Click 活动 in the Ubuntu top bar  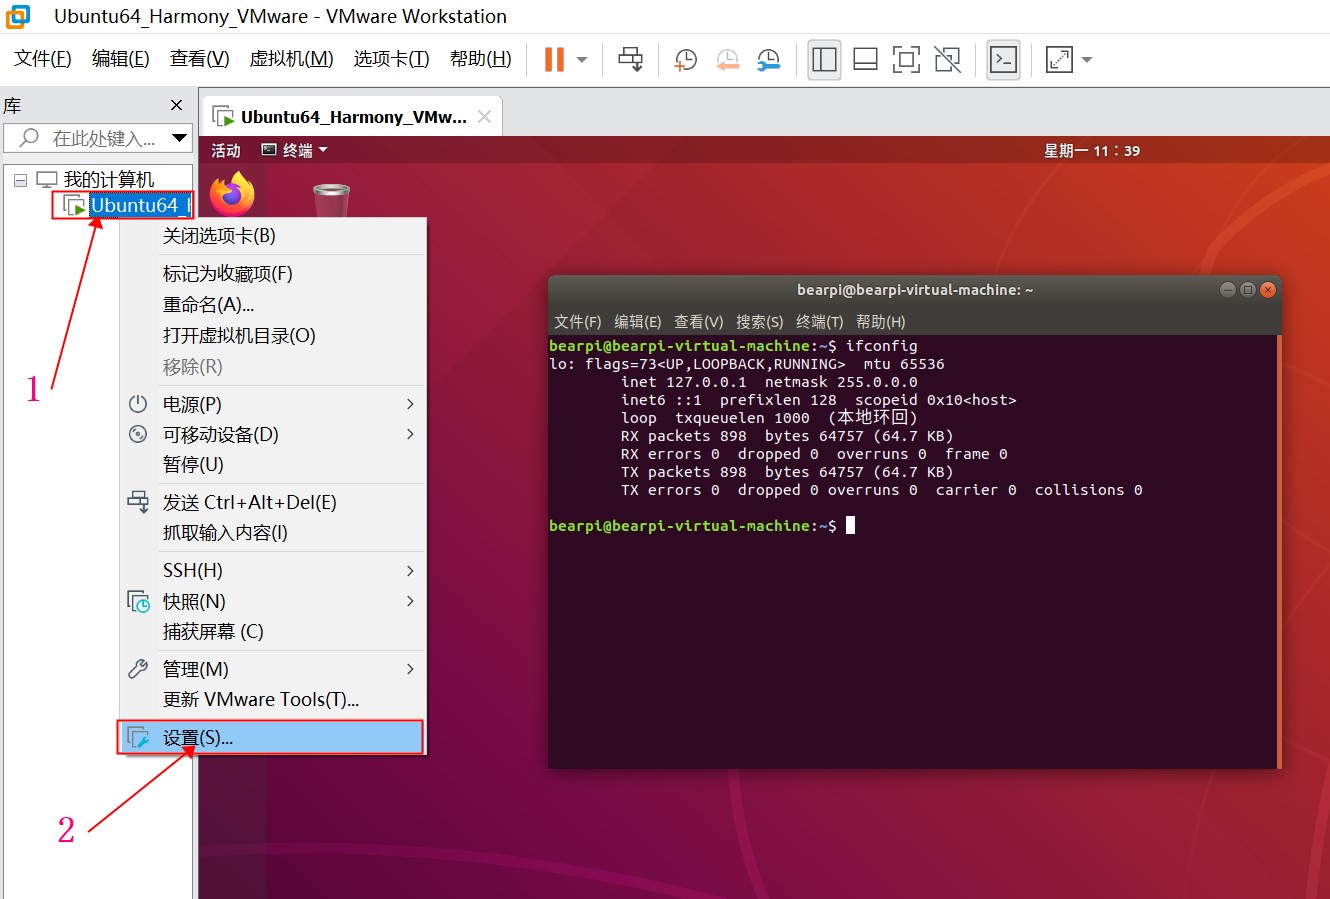[226, 151]
